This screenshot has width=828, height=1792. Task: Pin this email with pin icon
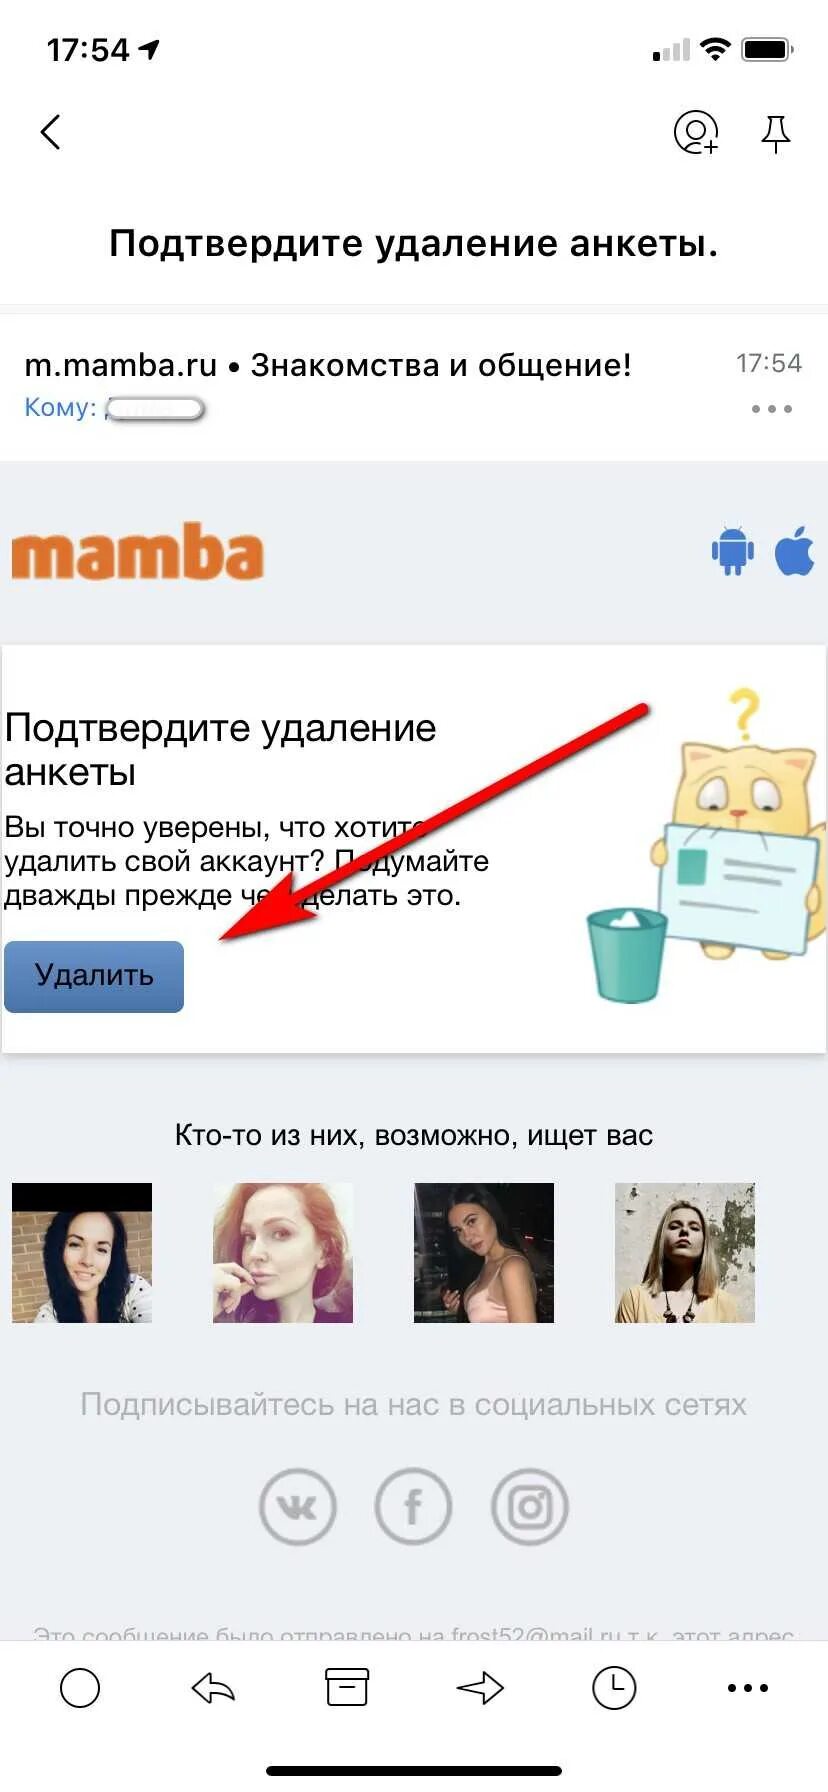tap(776, 133)
